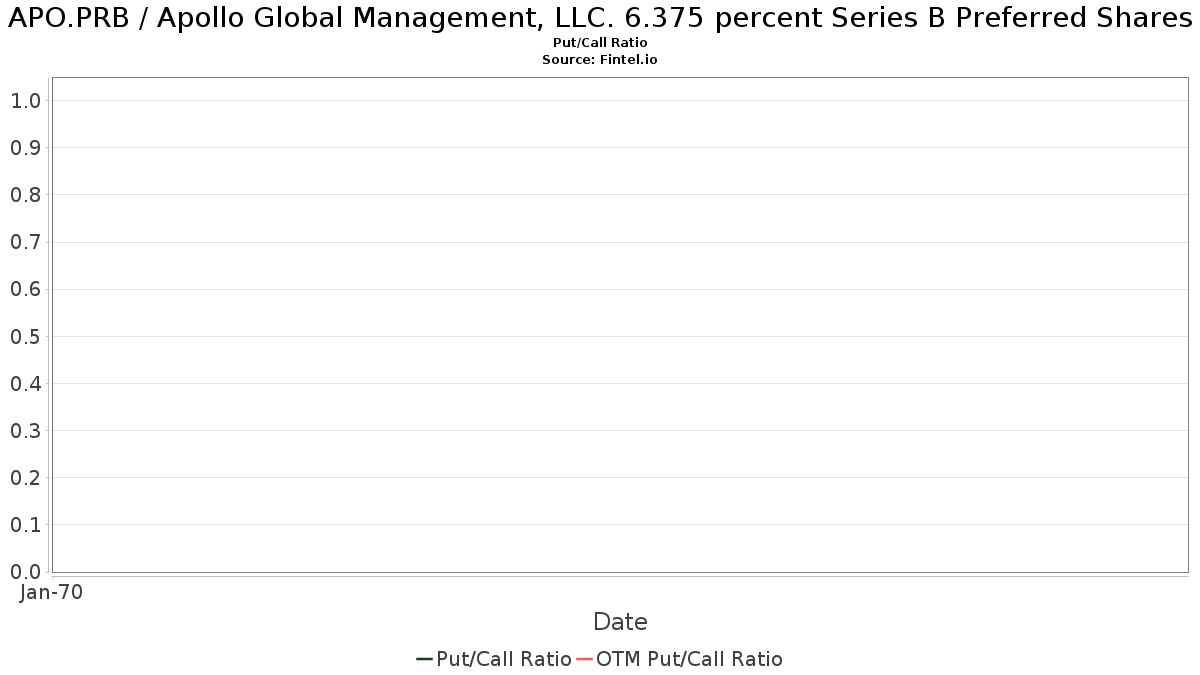
Task: Click the dark green Put/Call Ratio legend line
Action: tap(424, 659)
